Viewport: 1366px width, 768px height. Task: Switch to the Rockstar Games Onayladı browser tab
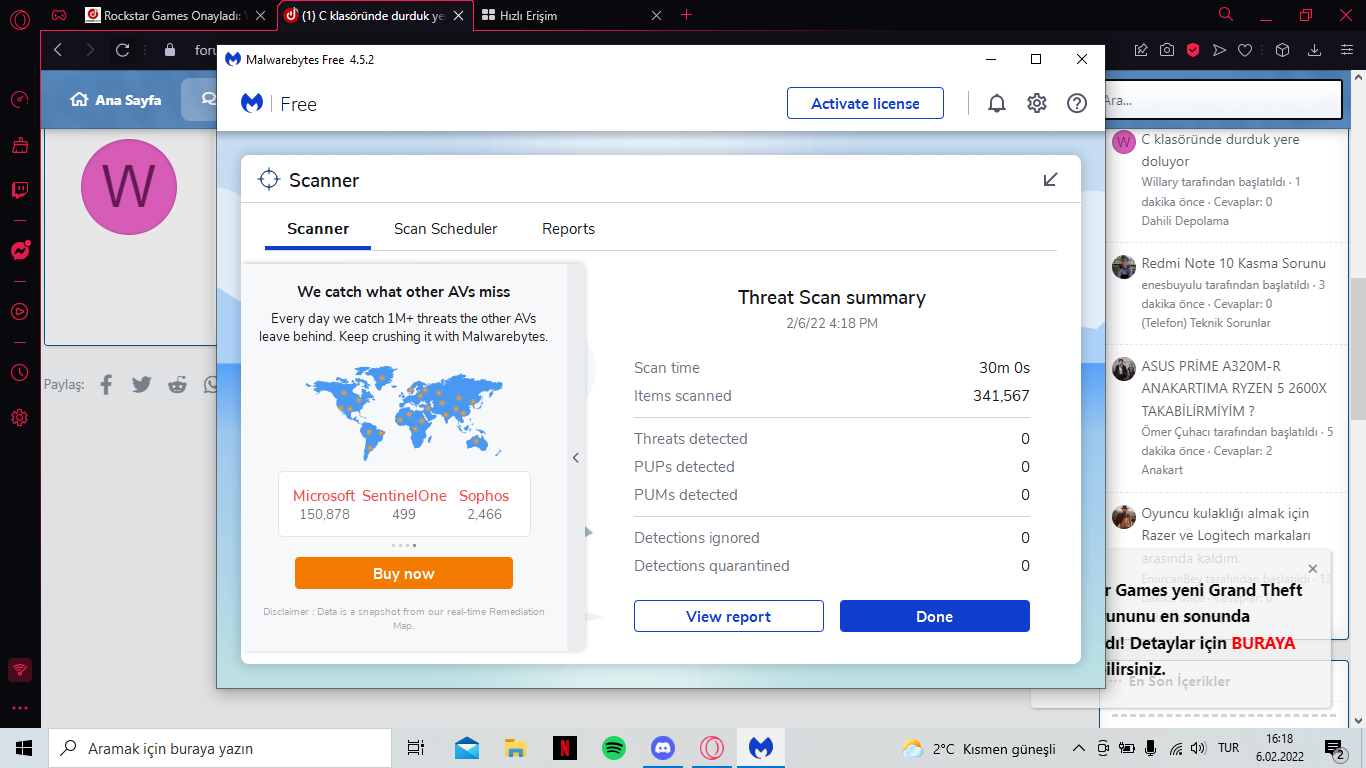click(175, 15)
